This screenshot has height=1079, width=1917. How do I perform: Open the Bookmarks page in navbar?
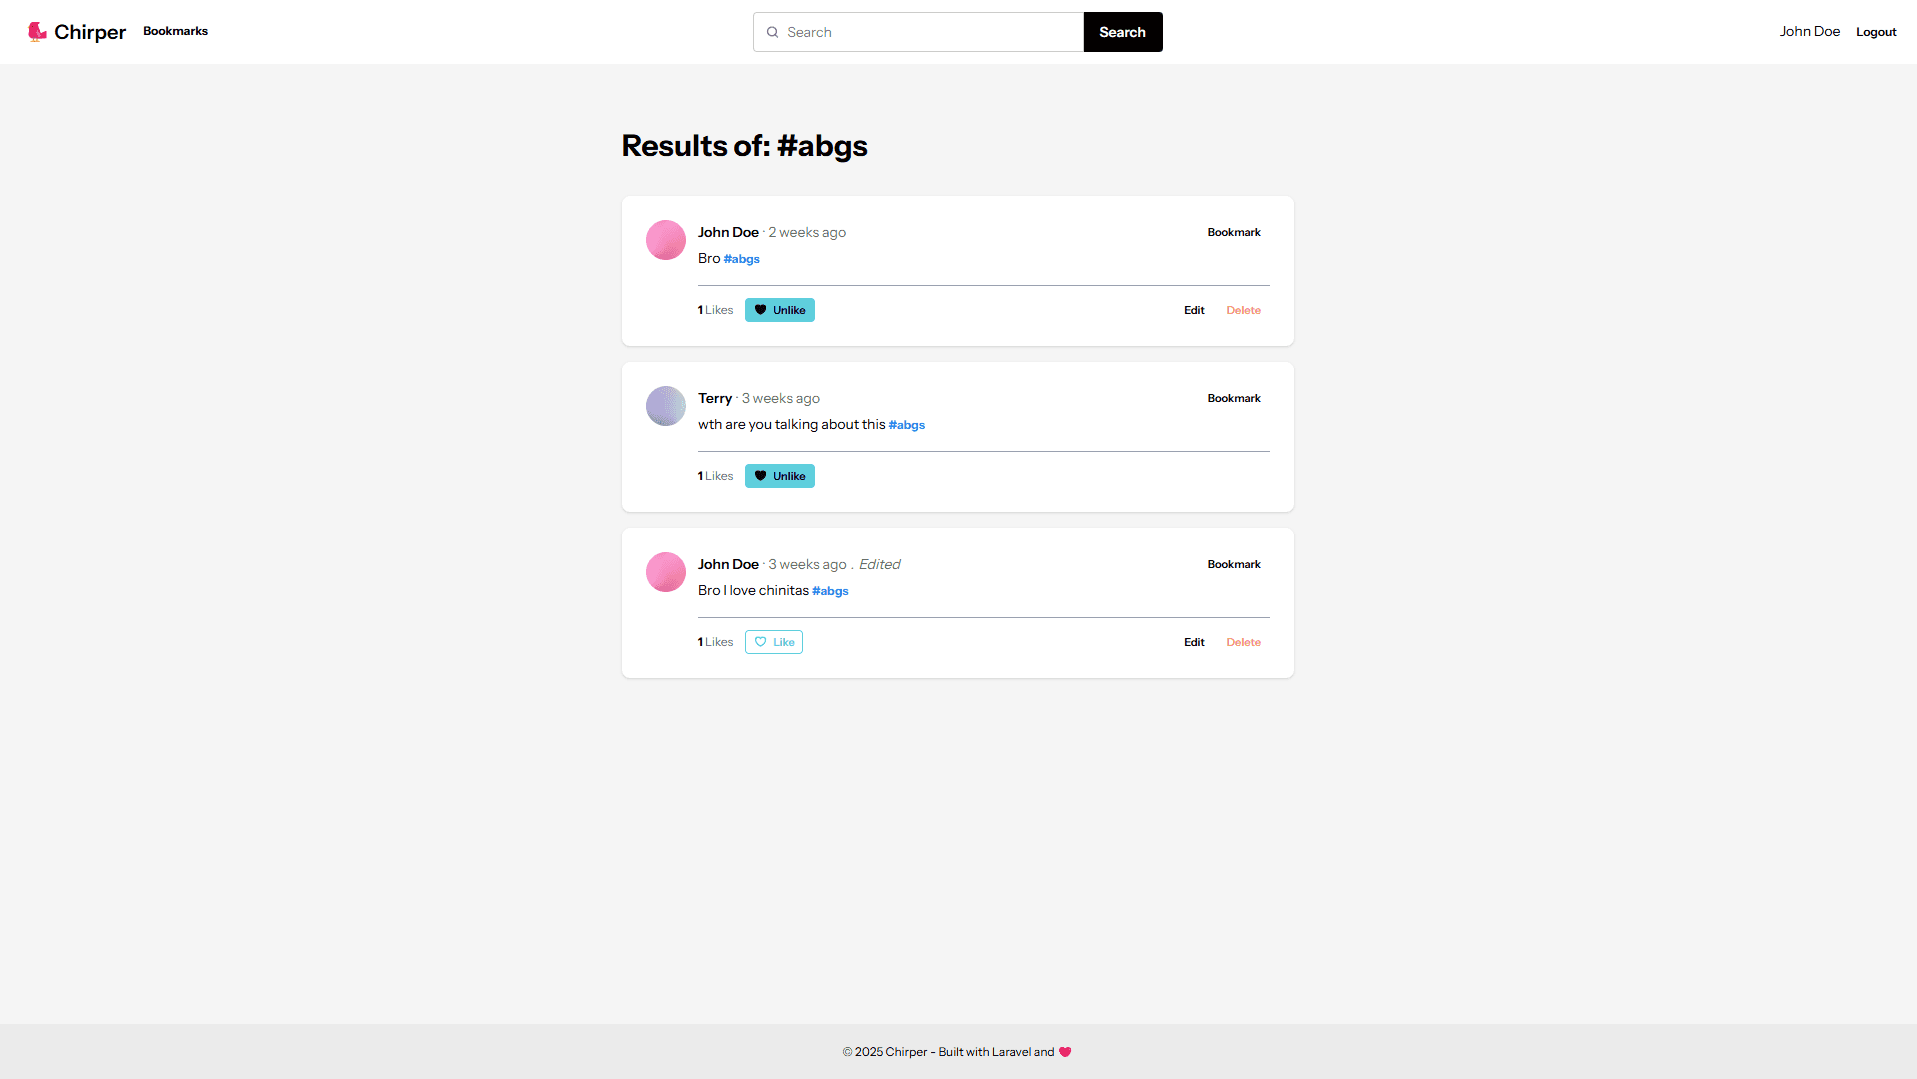[175, 31]
